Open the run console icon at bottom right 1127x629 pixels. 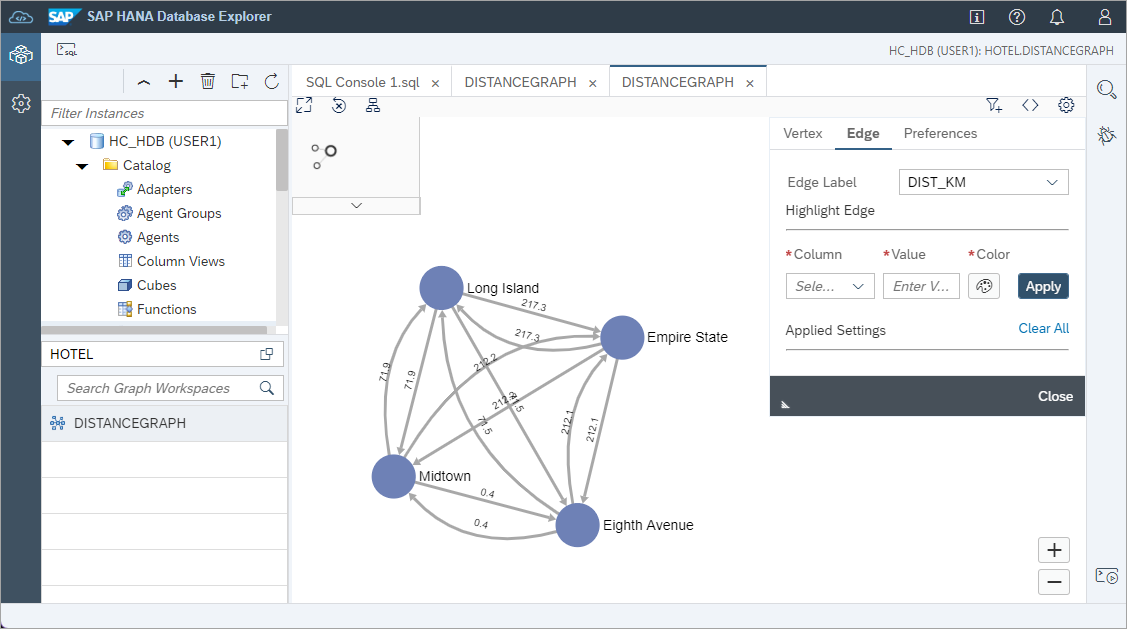1106,576
